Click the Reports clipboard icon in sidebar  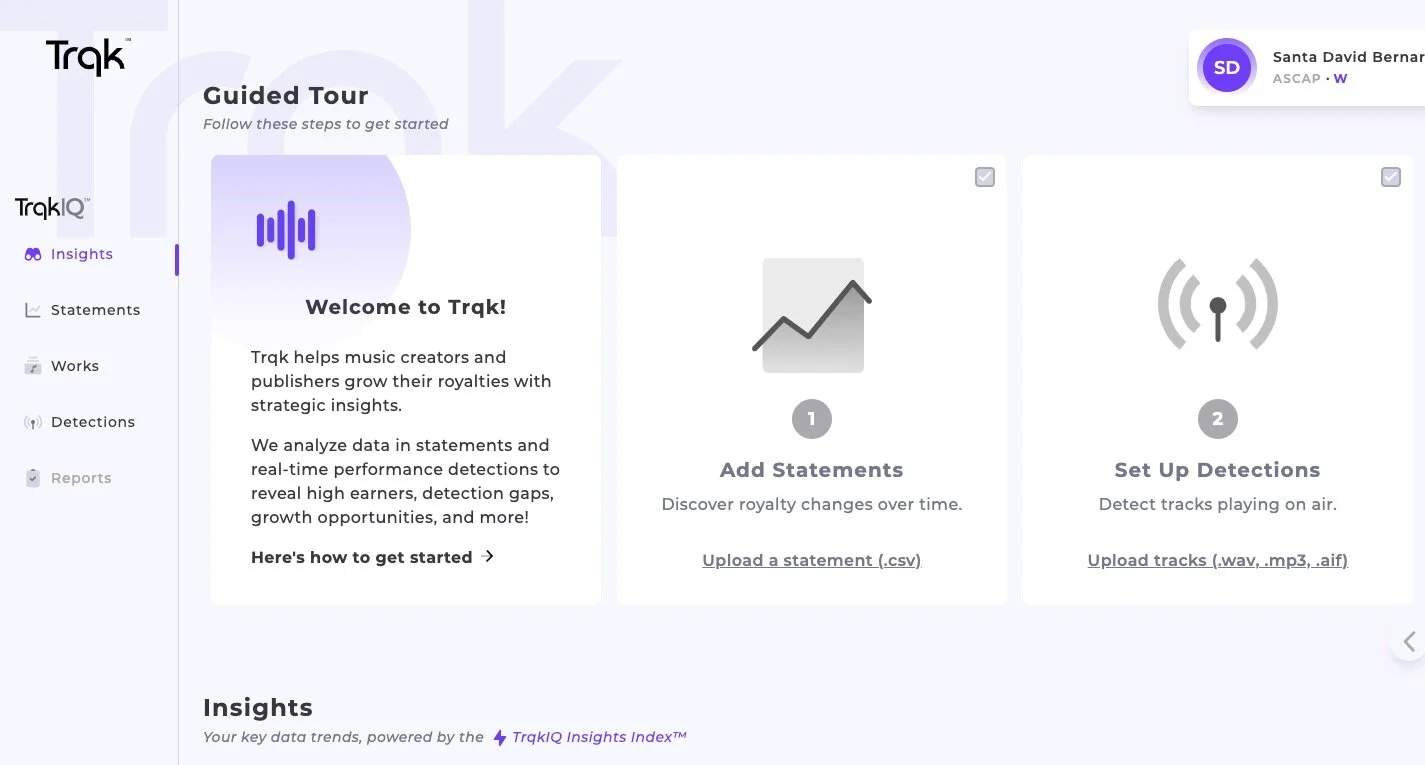[x=33, y=478]
